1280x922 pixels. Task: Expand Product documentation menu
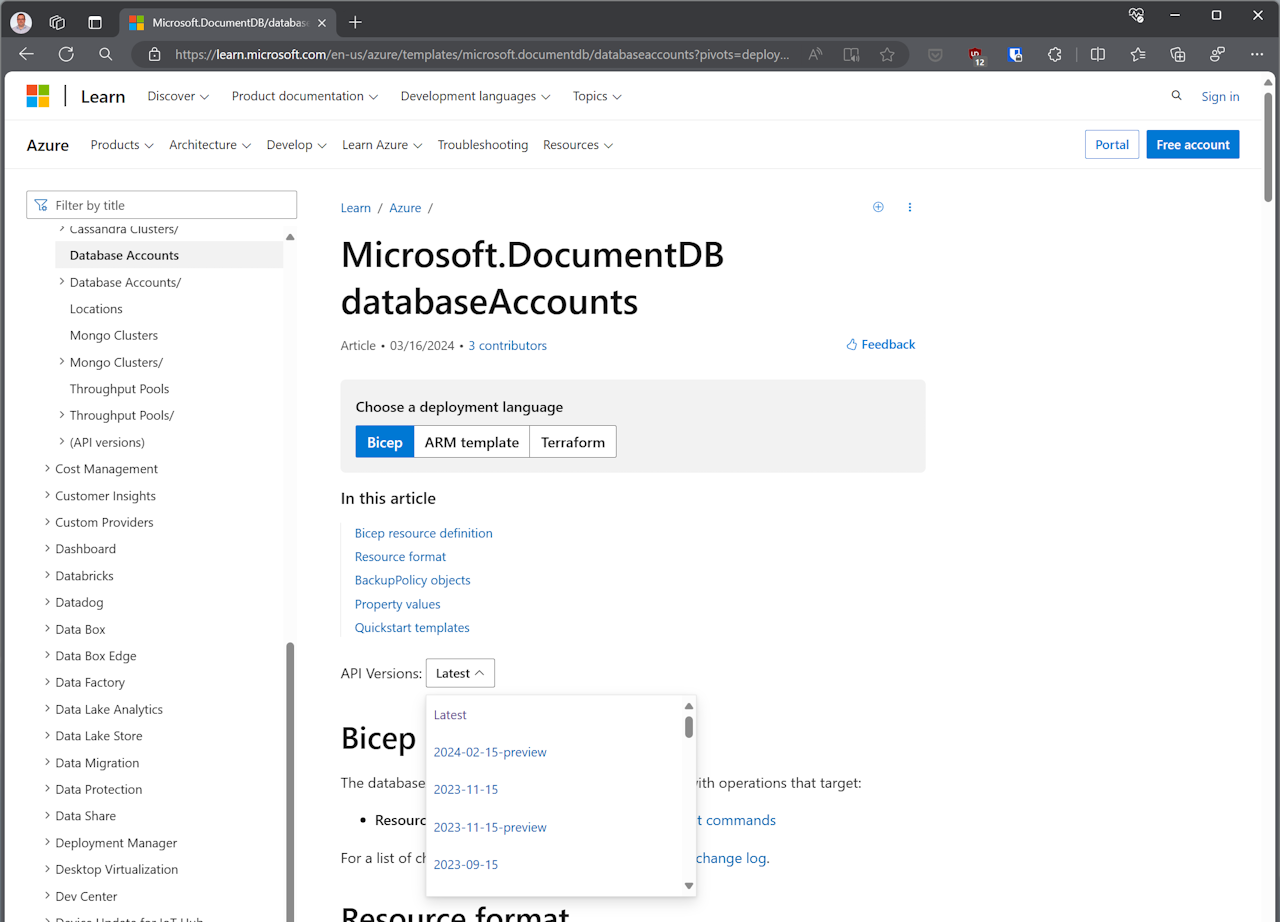[305, 96]
